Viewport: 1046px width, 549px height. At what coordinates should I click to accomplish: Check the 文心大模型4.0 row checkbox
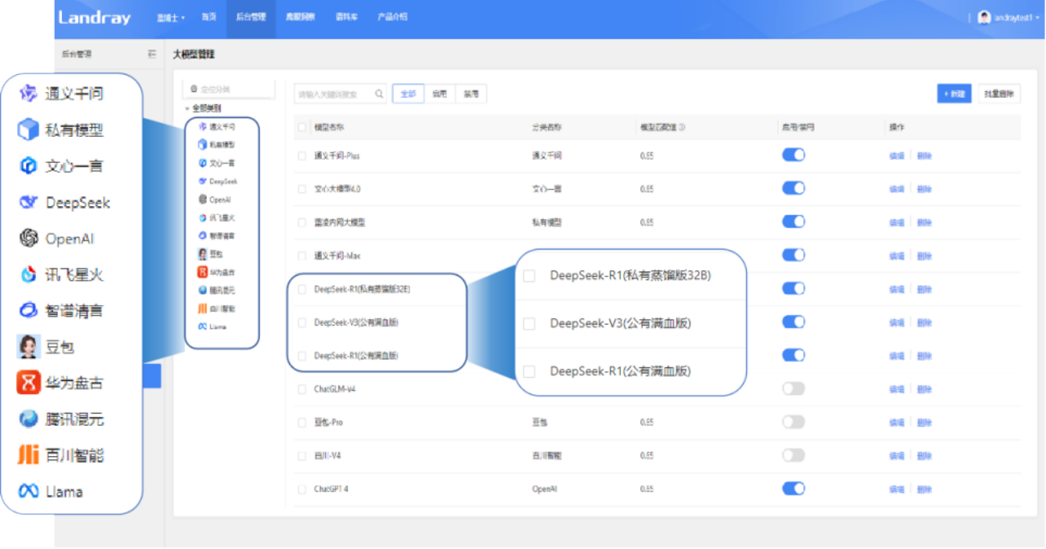pos(303,189)
